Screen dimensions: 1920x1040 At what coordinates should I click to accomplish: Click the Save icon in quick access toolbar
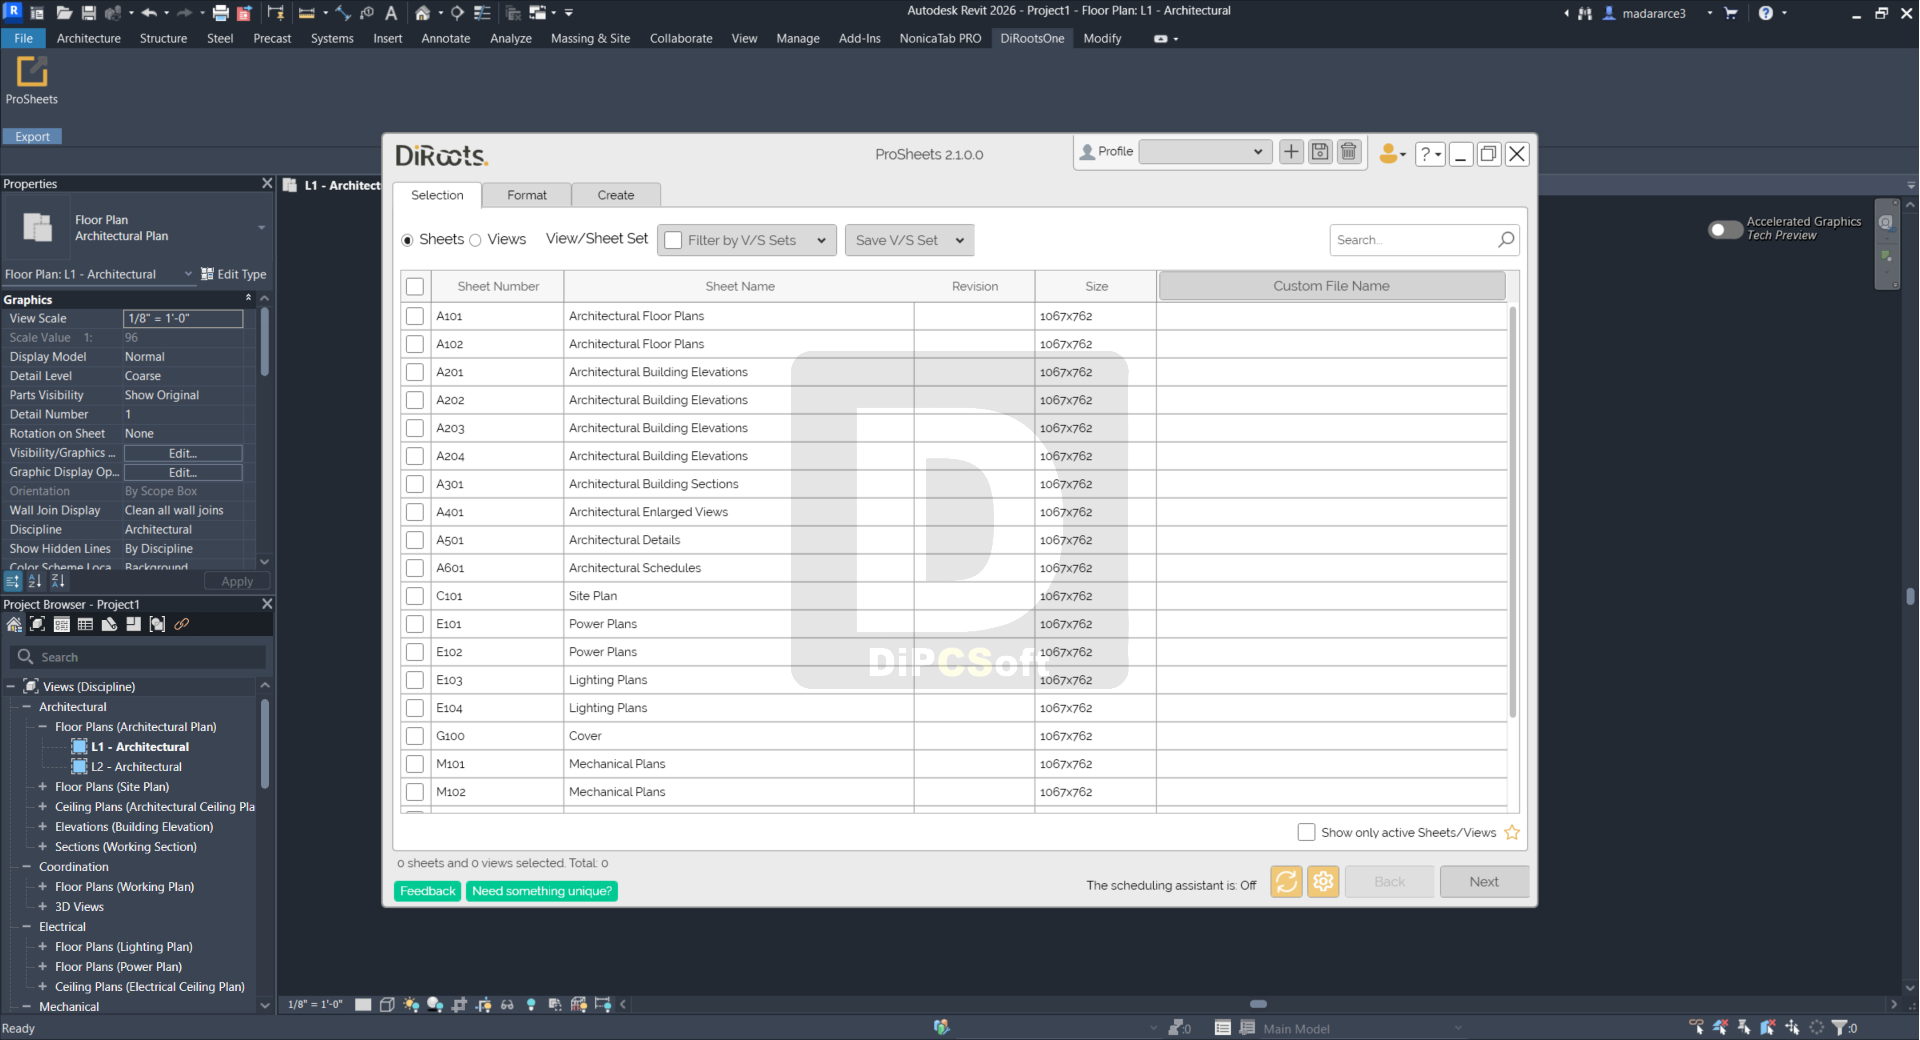point(88,13)
